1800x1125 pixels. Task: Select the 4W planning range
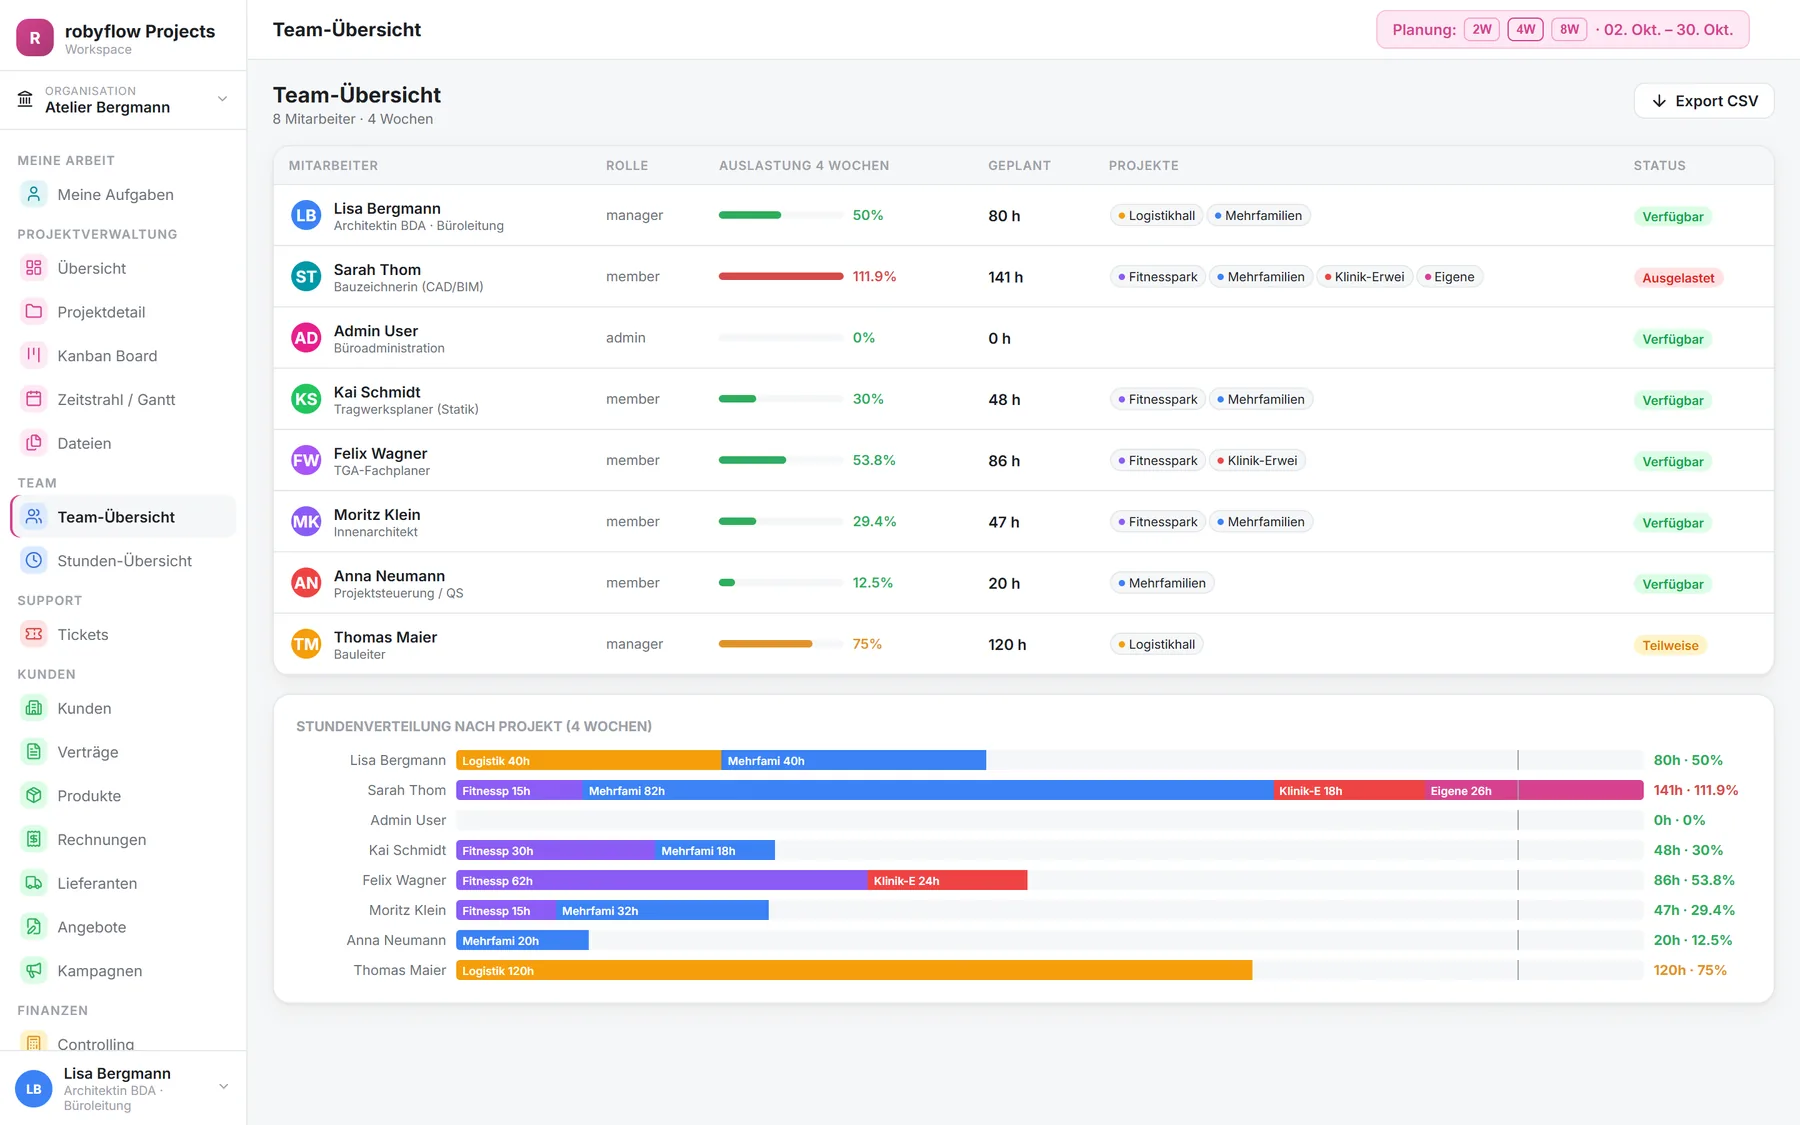coord(1525,30)
